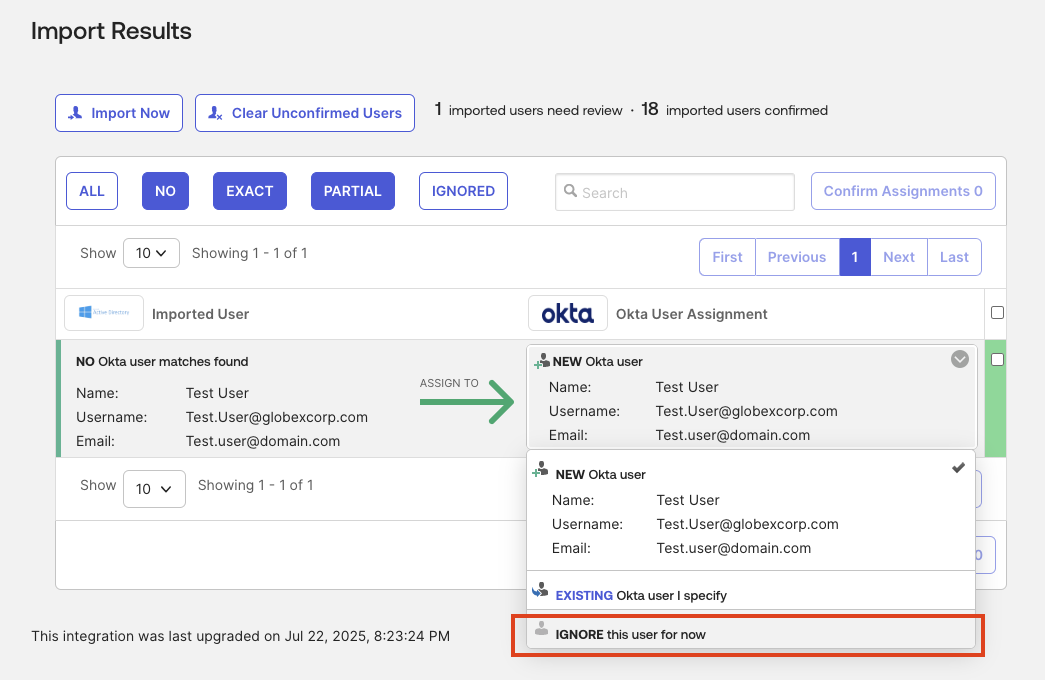This screenshot has height=680, width=1045.
Task: Check the select-all header checkbox
Action: (x=997, y=313)
